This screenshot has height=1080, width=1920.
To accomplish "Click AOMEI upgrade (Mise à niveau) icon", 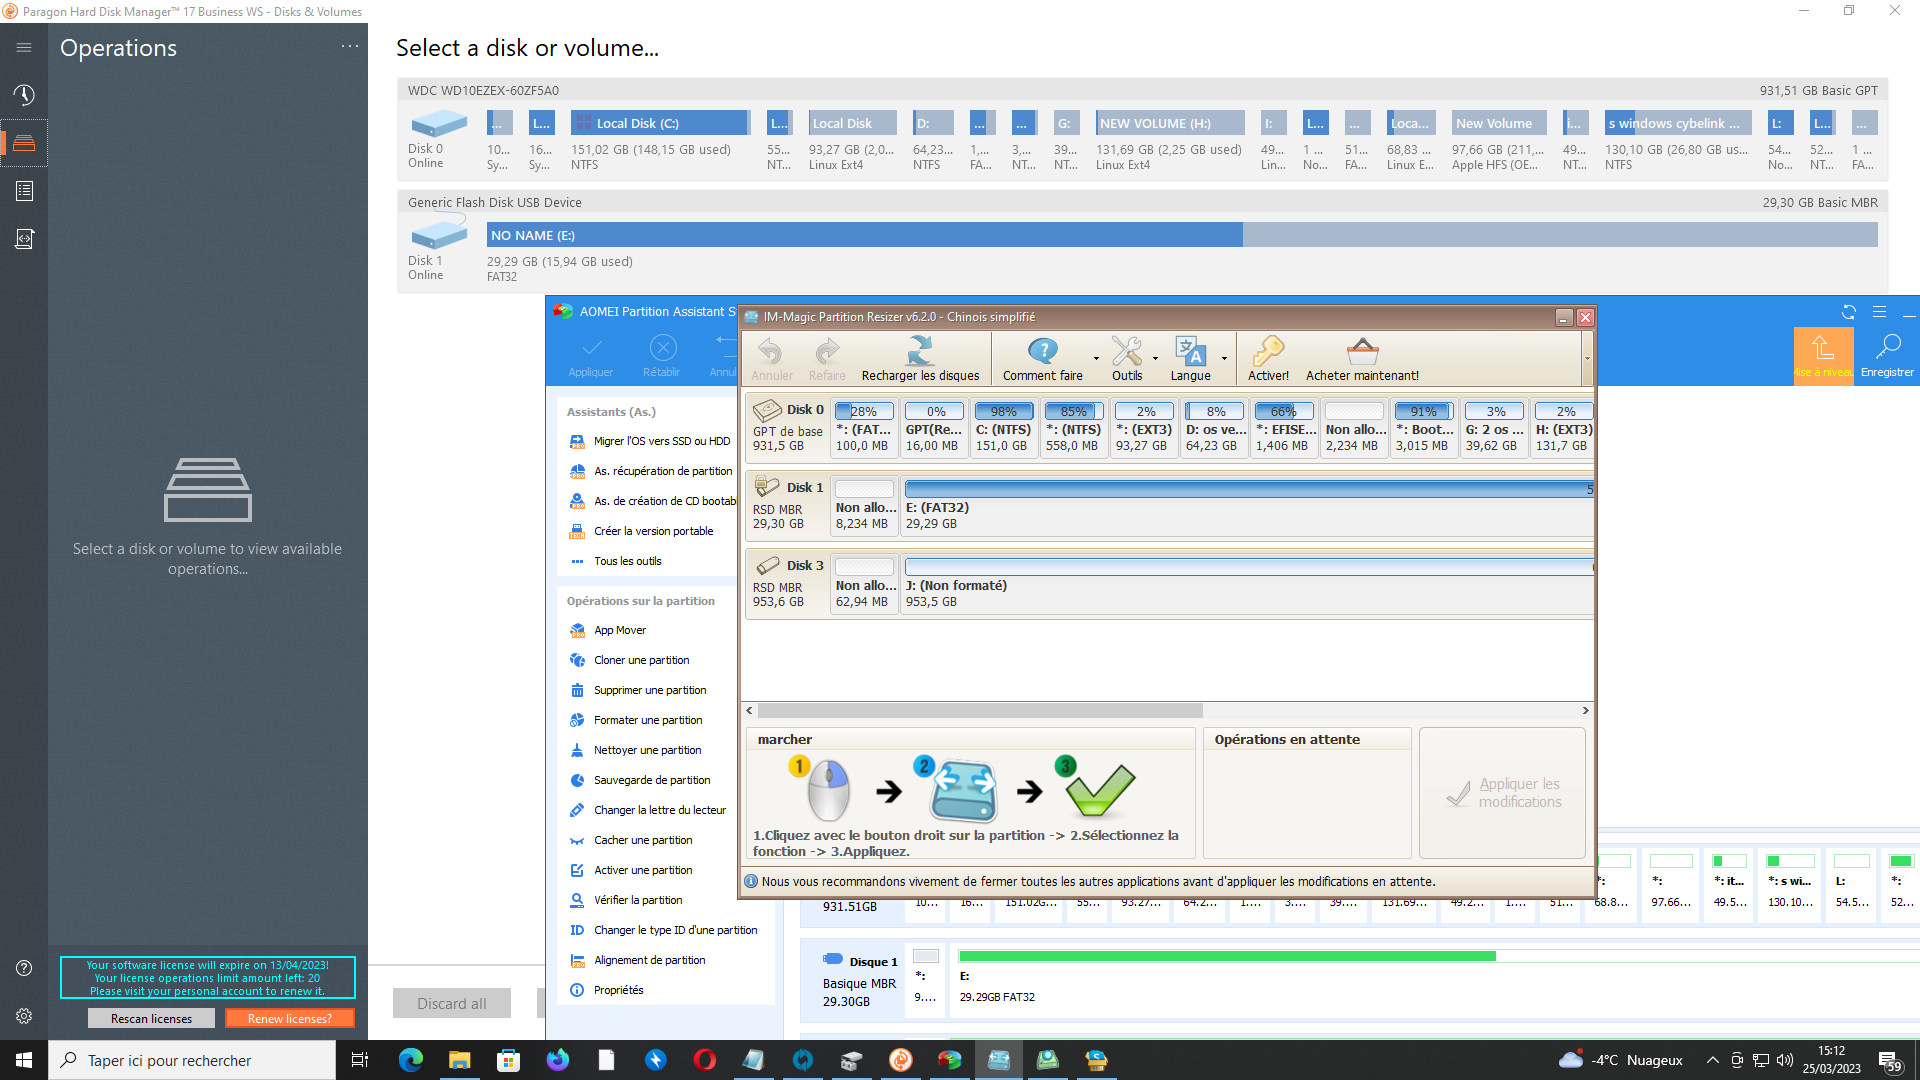I will click(1823, 356).
